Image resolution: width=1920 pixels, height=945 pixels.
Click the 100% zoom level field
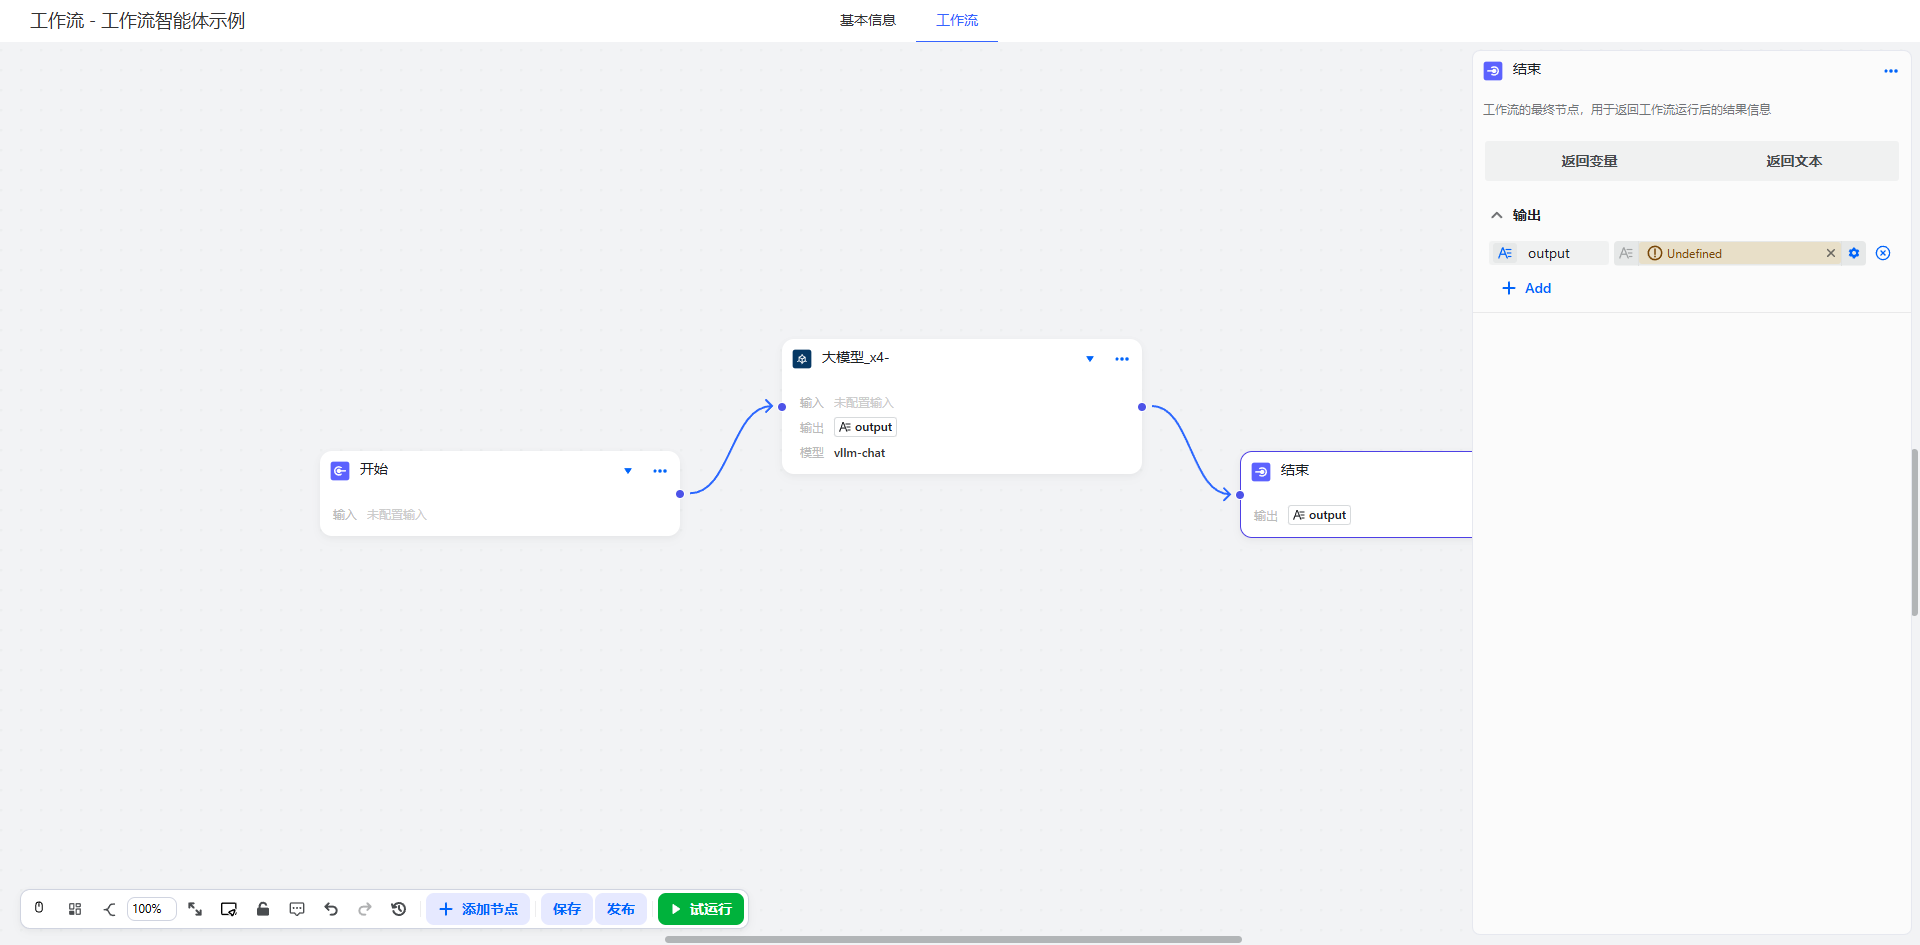(x=151, y=909)
